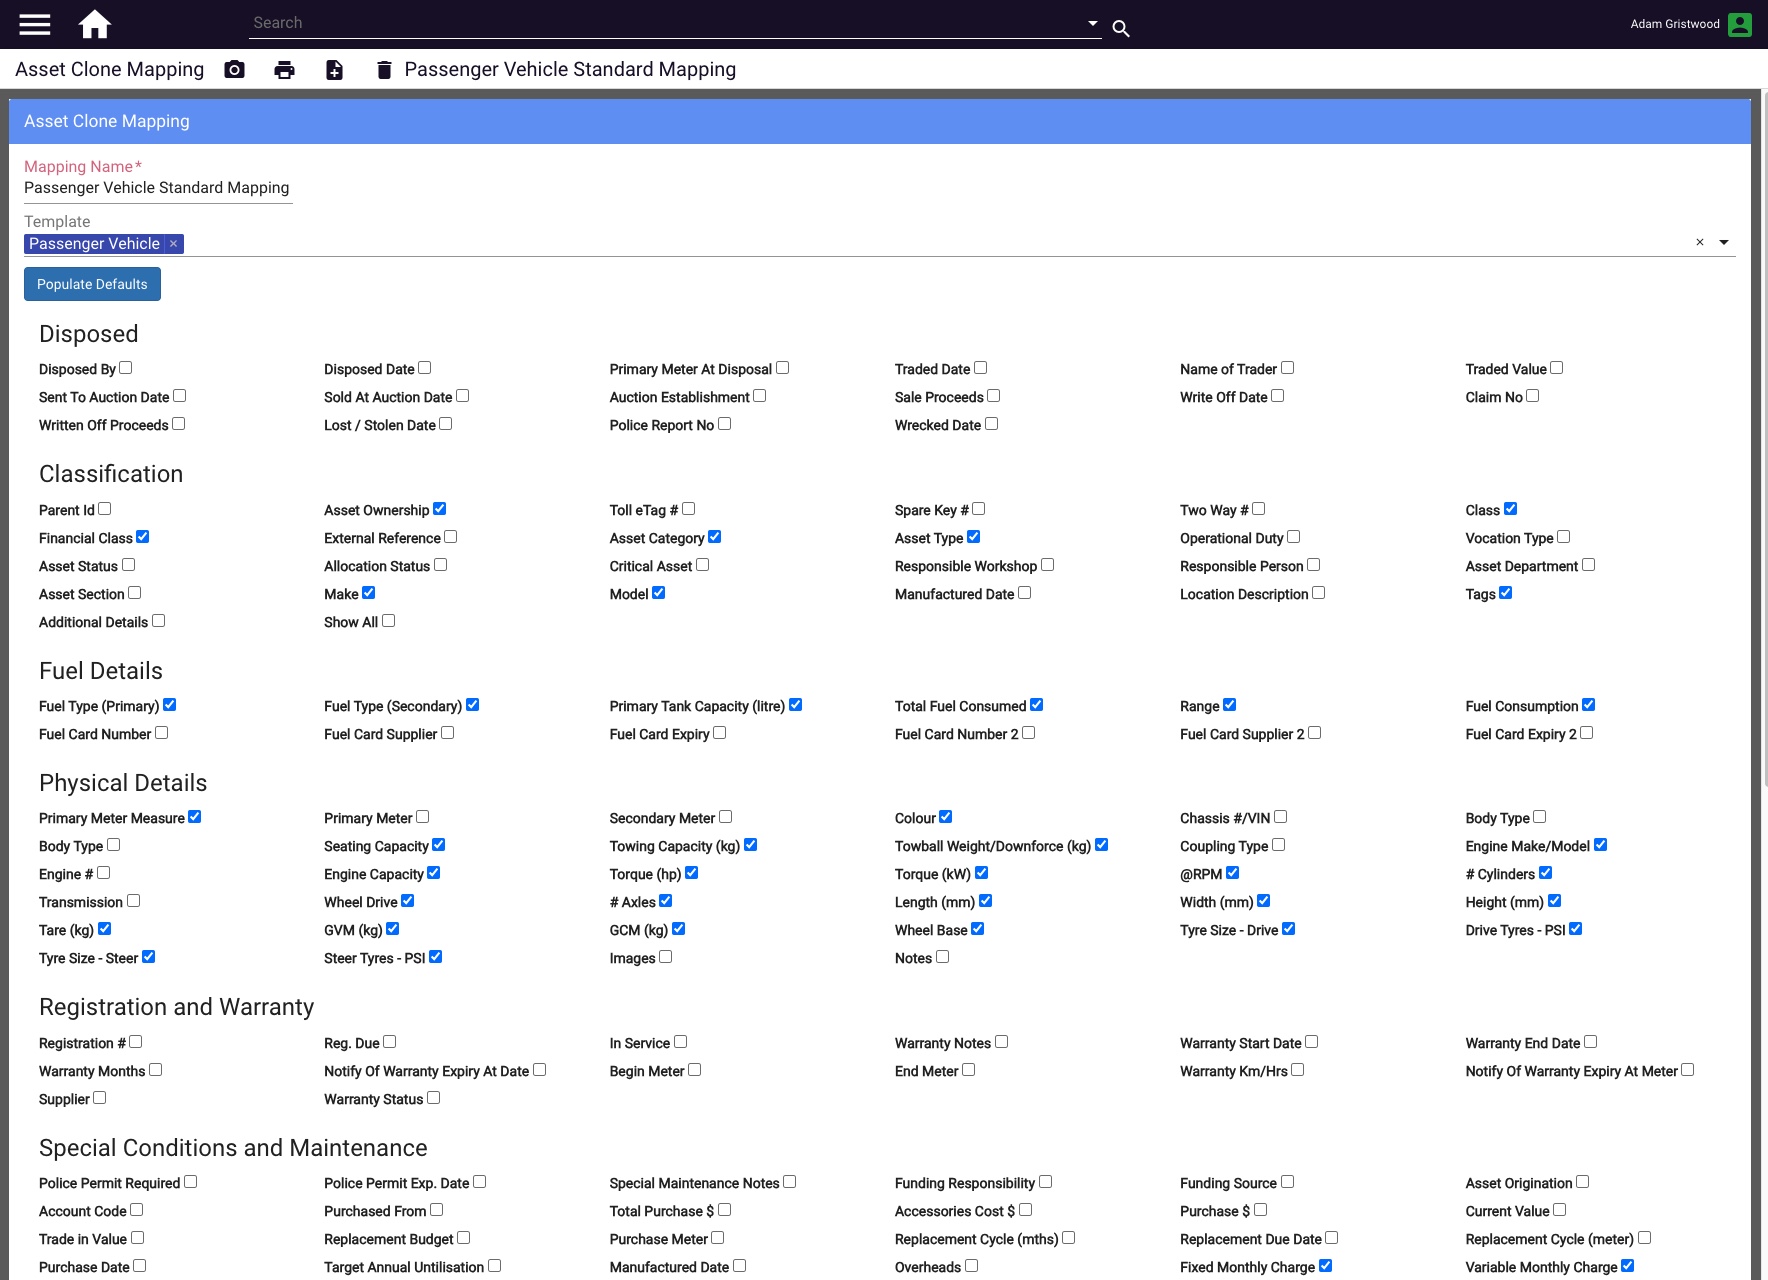Uncheck the Variable Monthly Charge checkbox

(x=1628, y=1266)
